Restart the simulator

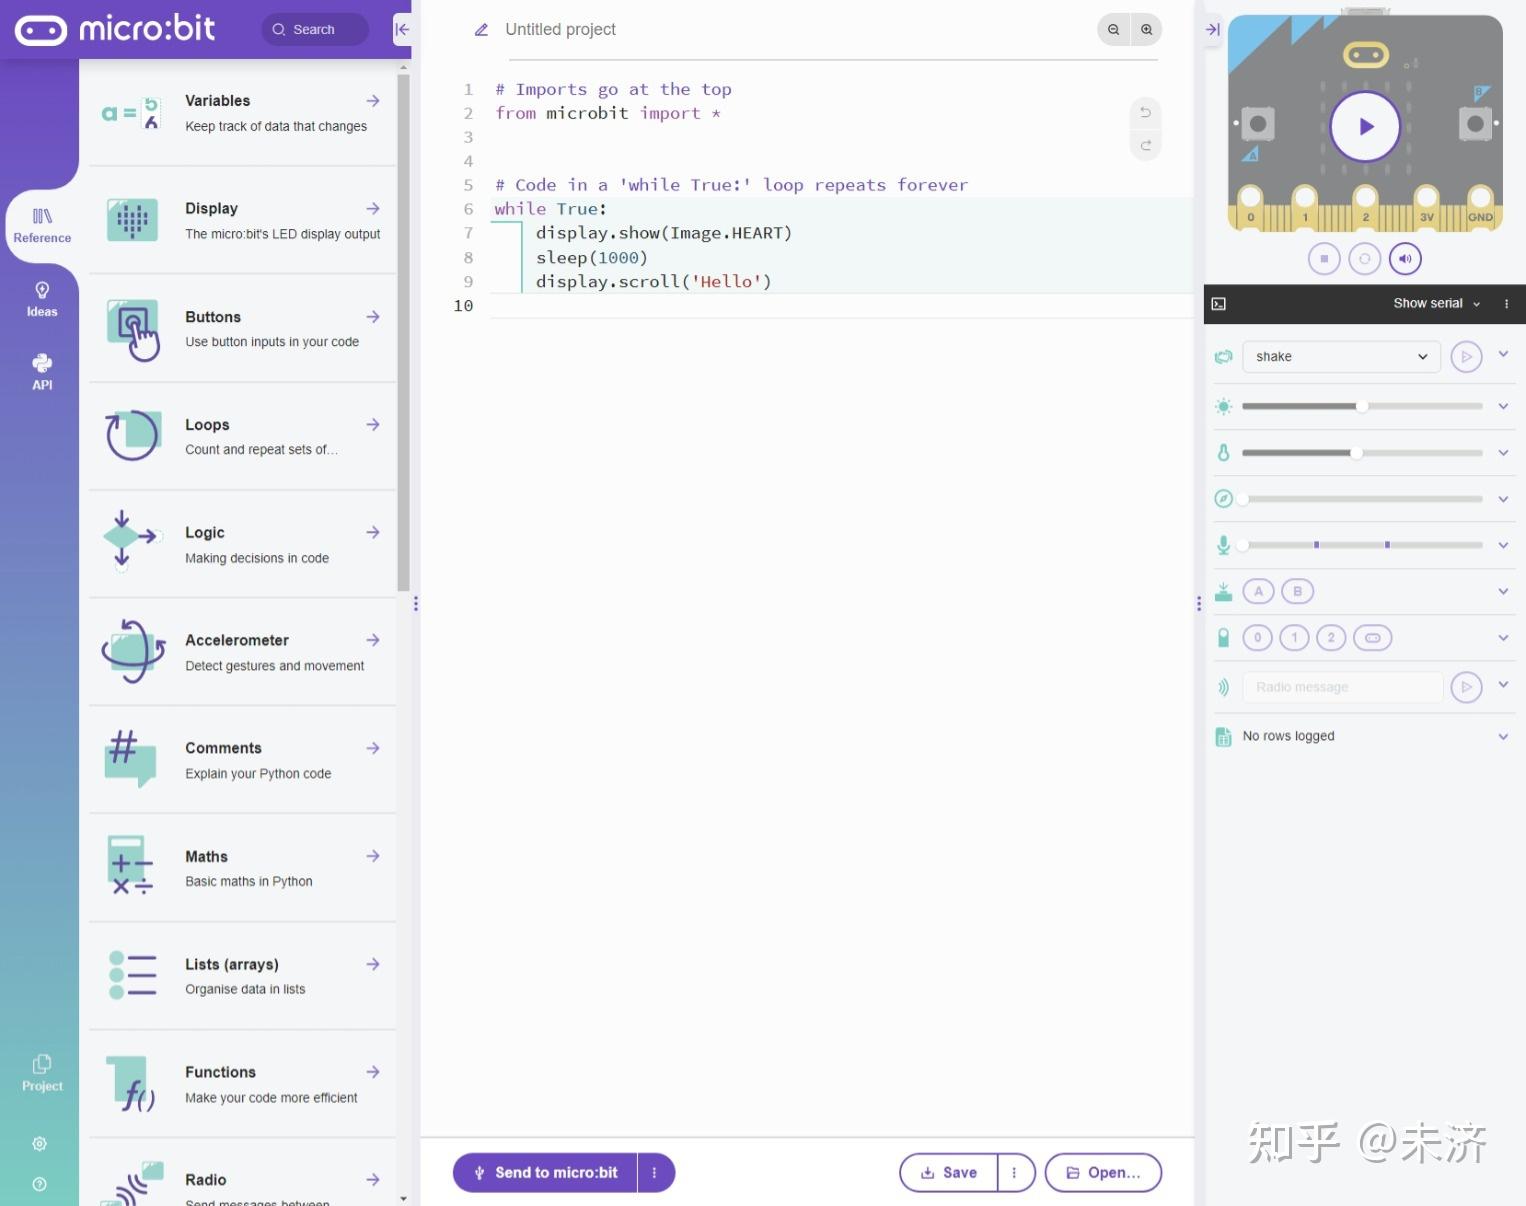click(1365, 259)
